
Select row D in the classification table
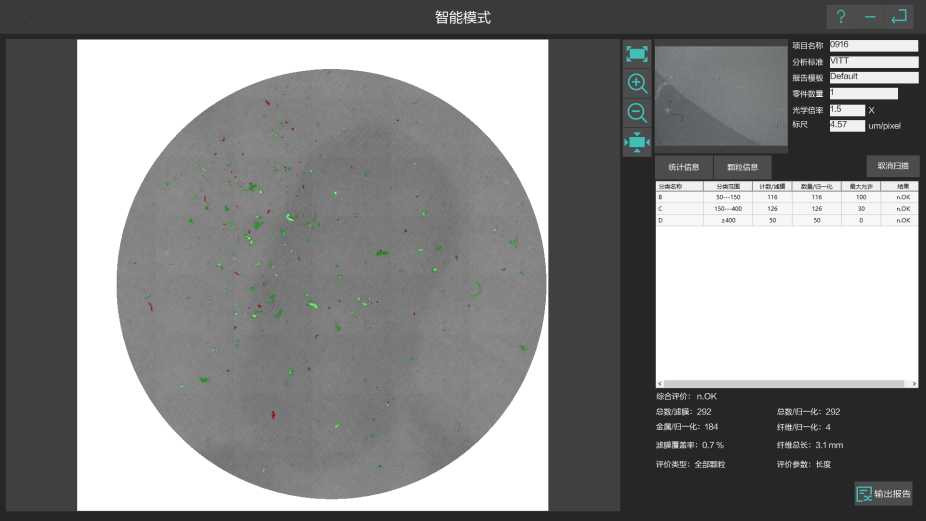[x=785, y=220]
